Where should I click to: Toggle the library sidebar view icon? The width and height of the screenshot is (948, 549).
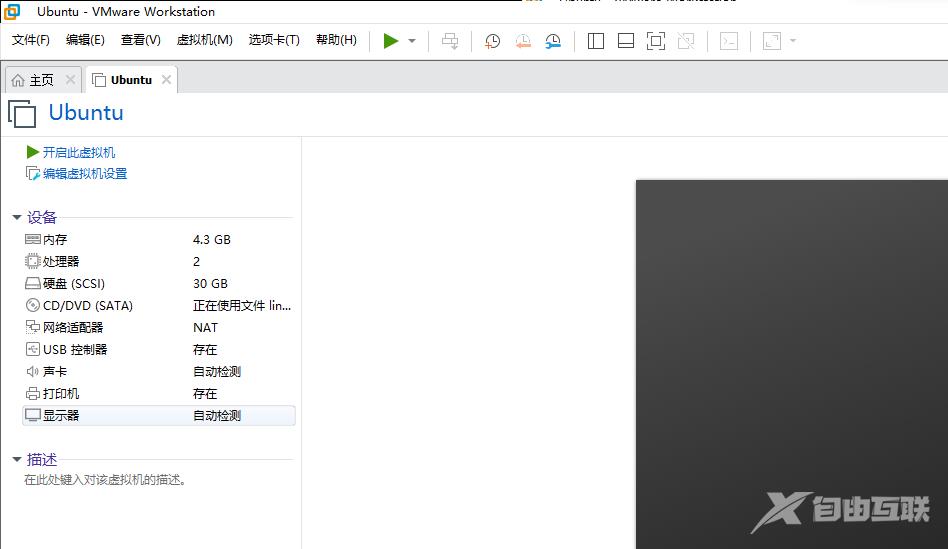[596, 41]
